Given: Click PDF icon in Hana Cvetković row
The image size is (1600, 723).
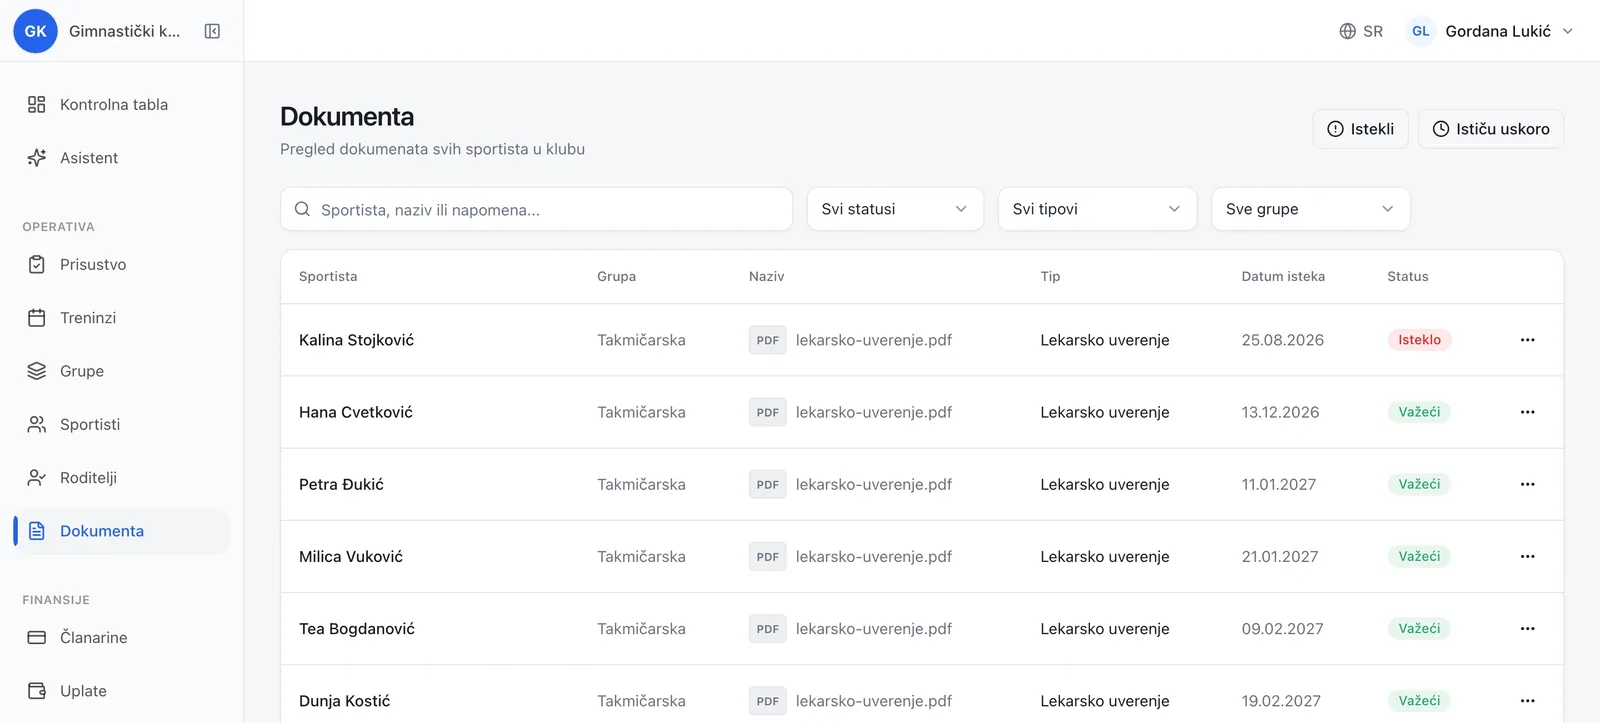Looking at the screenshot, I should pyautogui.click(x=768, y=412).
